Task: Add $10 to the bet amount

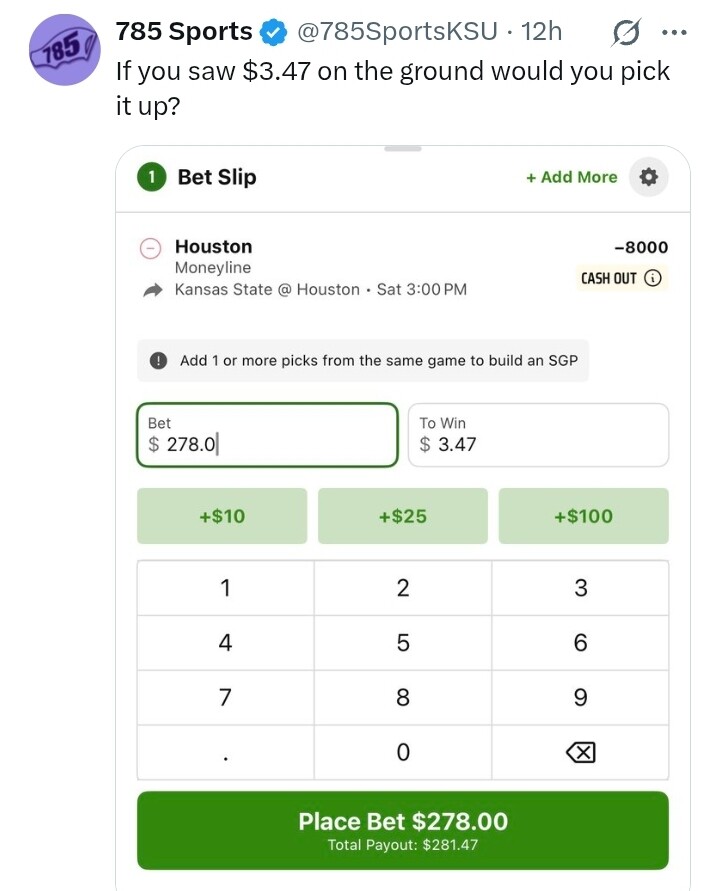Action: (222, 516)
